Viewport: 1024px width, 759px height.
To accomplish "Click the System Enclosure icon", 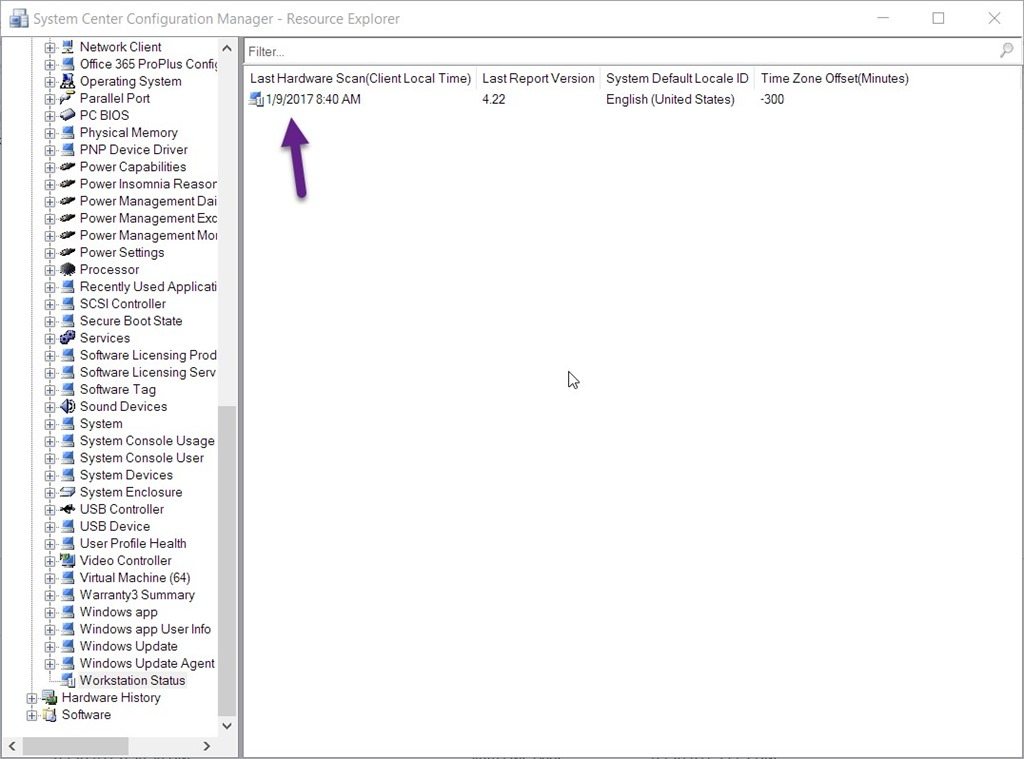I will [x=67, y=492].
